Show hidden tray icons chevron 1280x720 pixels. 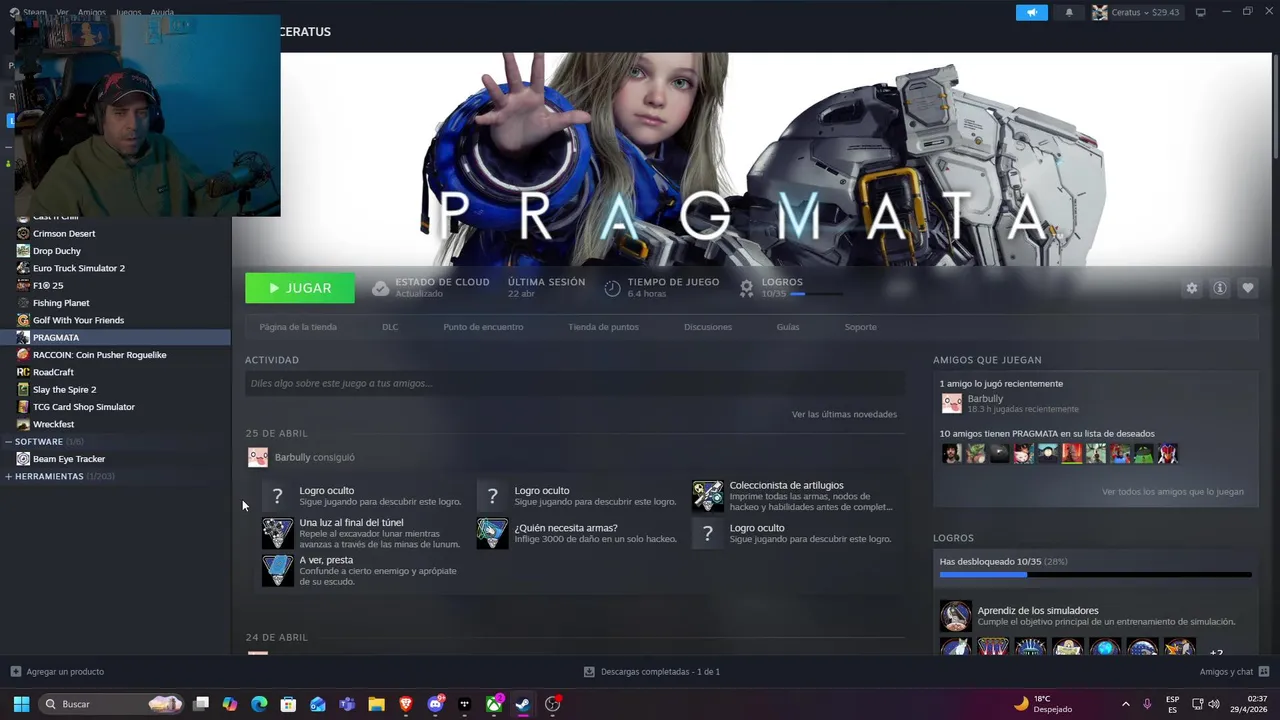1125,704
